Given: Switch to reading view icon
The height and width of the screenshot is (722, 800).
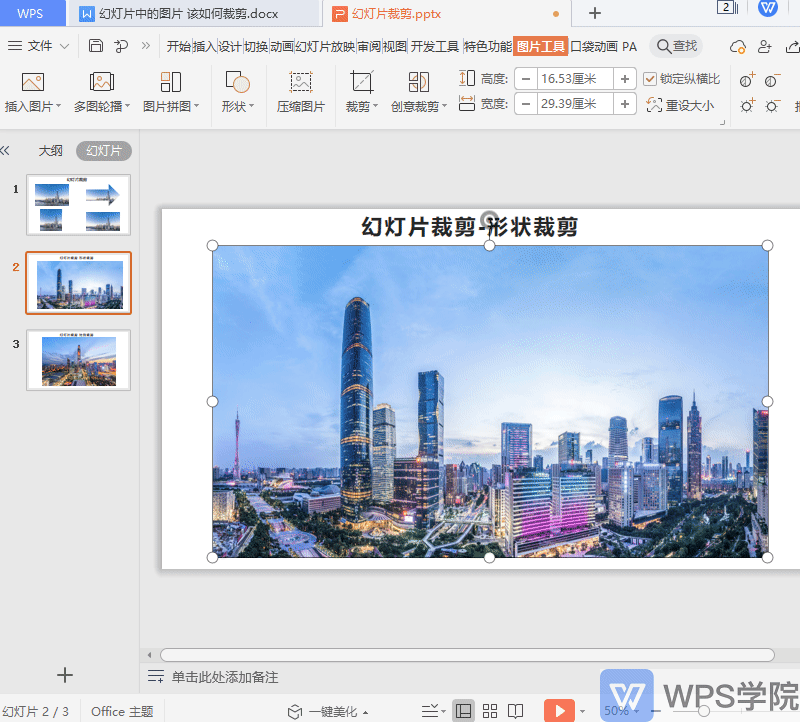Looking at the screenshot, I should tap(515, 710).
